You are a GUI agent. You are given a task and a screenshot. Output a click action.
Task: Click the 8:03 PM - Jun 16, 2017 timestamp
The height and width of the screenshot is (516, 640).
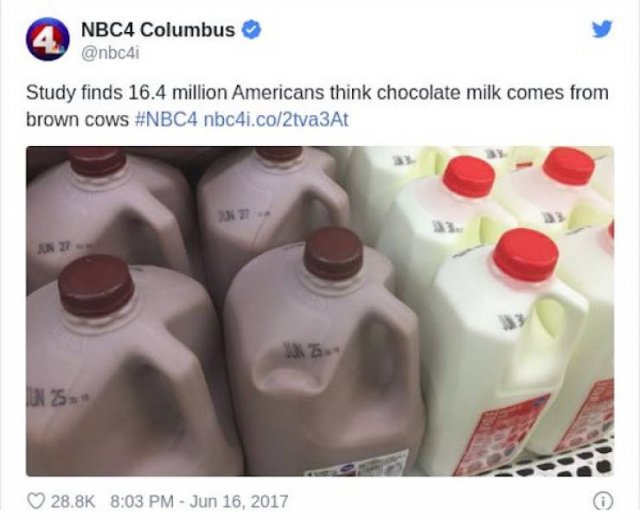(199, 501)
